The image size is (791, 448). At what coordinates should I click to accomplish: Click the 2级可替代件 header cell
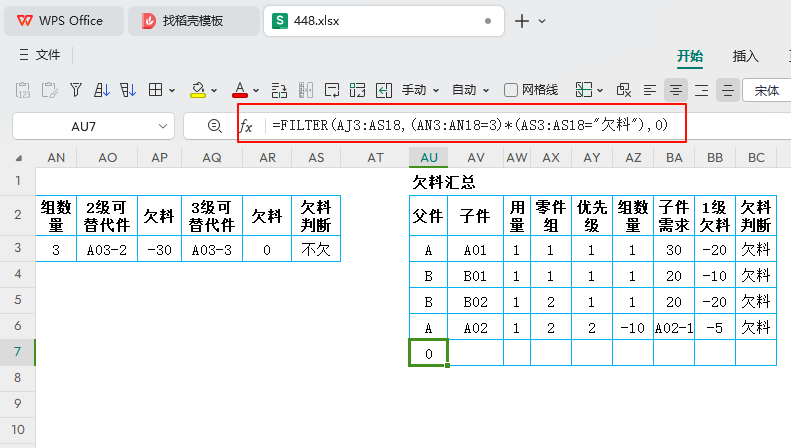click(107, 216)
